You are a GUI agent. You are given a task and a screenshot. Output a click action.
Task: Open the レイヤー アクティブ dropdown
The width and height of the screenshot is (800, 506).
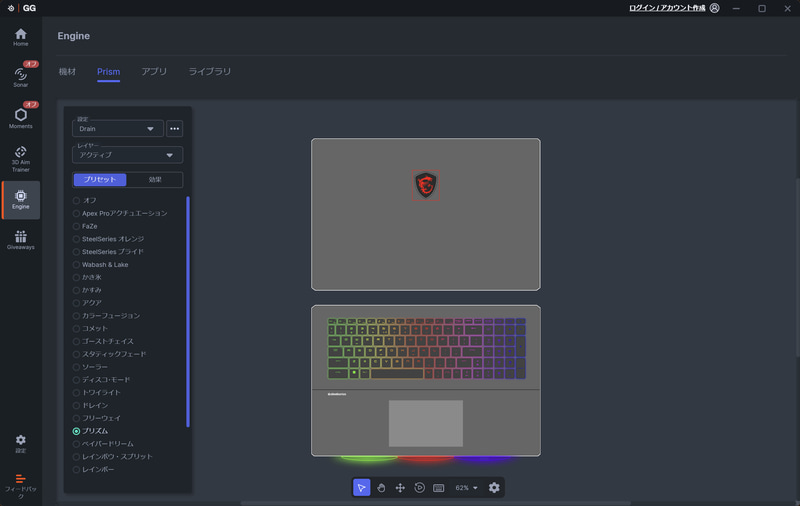pos(128,155)
